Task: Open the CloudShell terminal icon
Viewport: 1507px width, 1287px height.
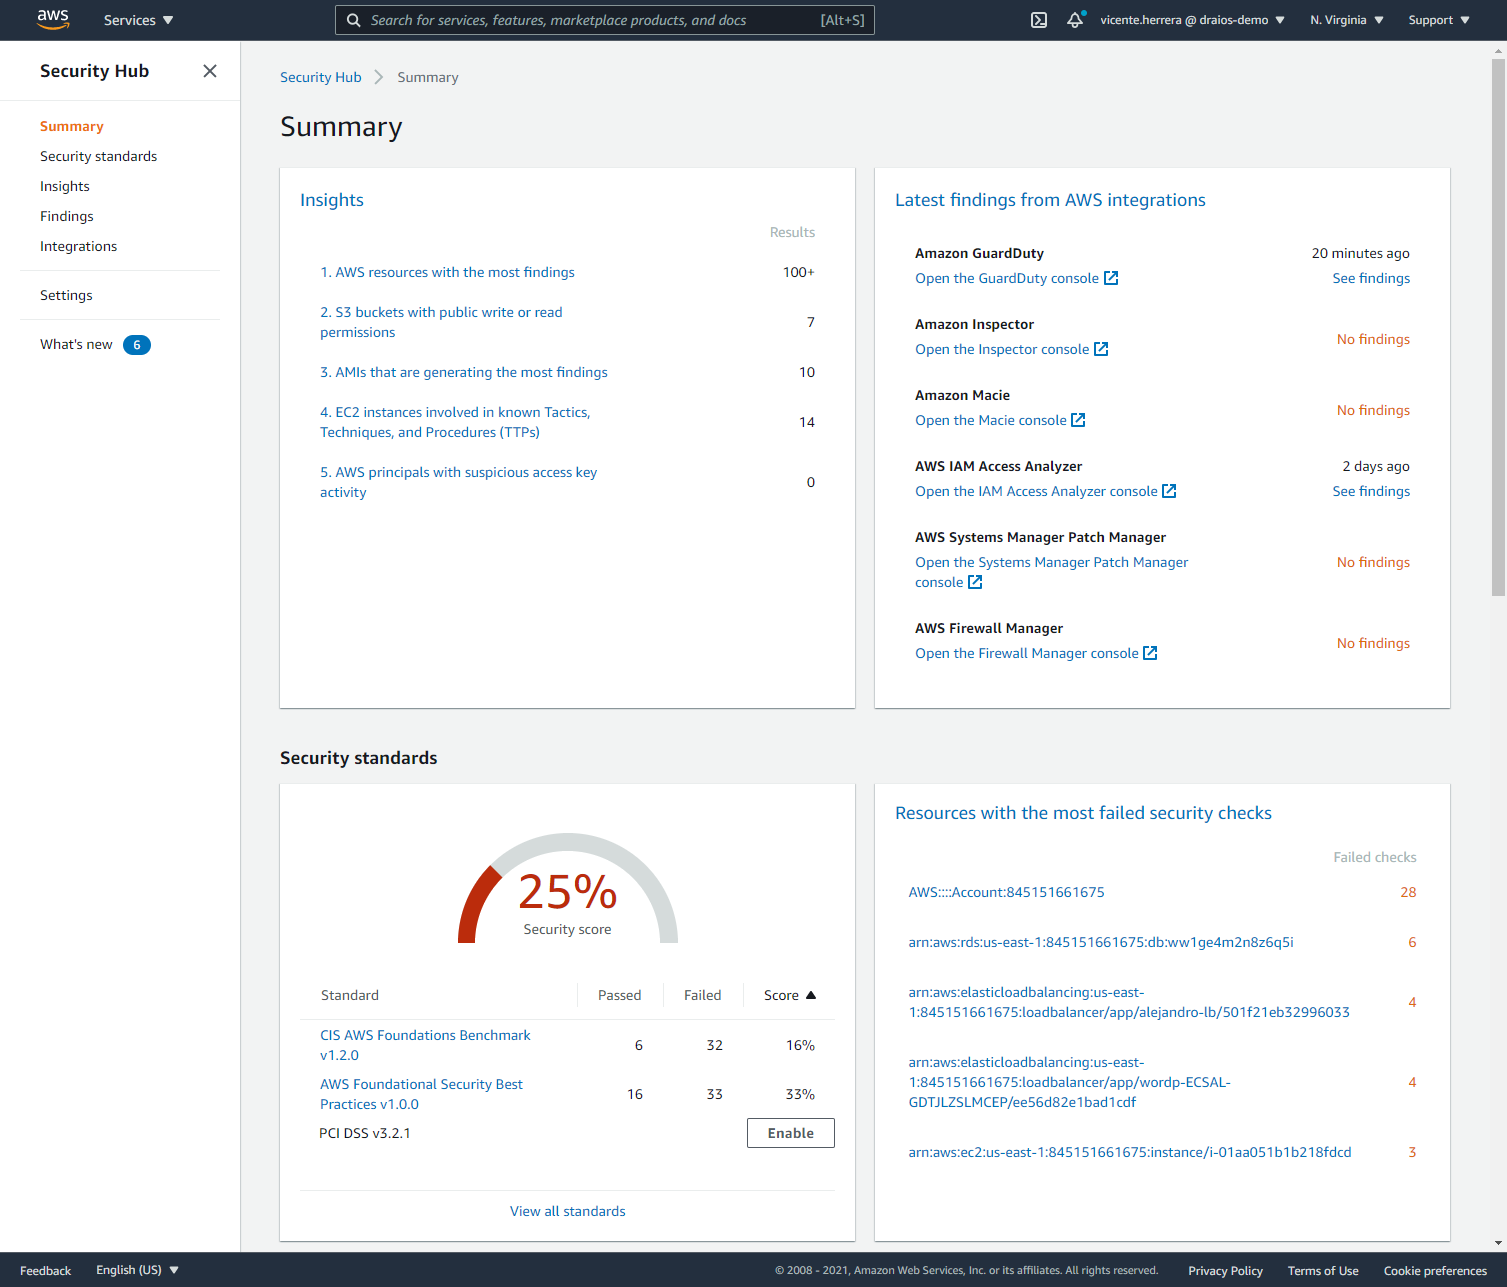Action: pos(1039,20)
